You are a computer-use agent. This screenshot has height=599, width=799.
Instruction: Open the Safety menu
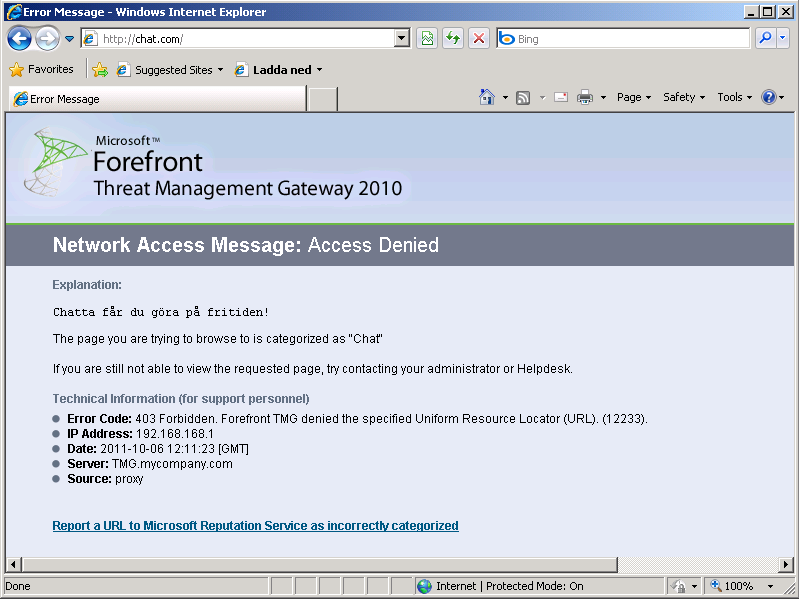[x=683, y=97]
